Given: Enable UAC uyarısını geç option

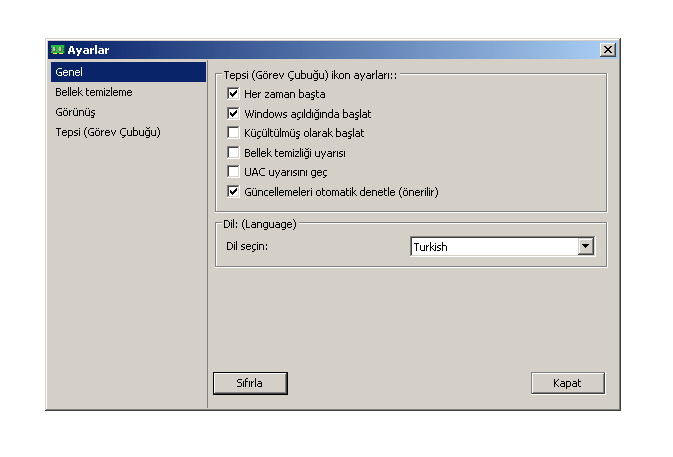Looking at the screenshot, I should [233, 172].
